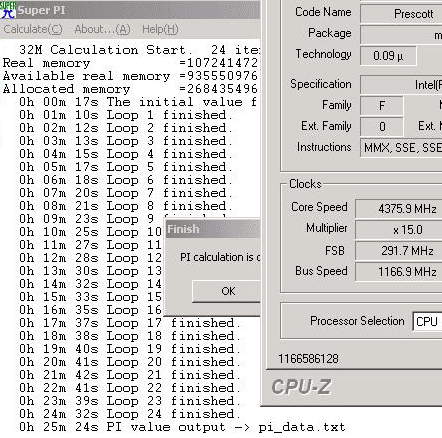The width and height of the screenshot is (442, 438).
Task: Click the Loop 19 finished line
Action: click(x=130, y=349)
